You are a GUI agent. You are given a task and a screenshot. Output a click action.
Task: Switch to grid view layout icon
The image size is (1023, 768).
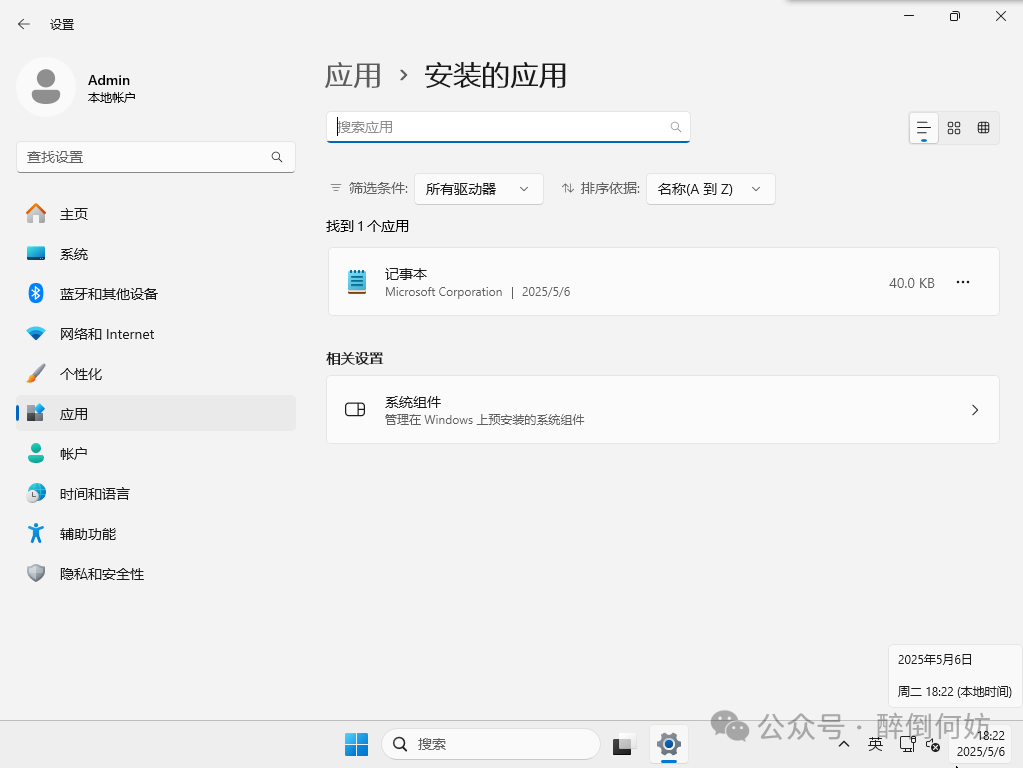click(954, 128)
